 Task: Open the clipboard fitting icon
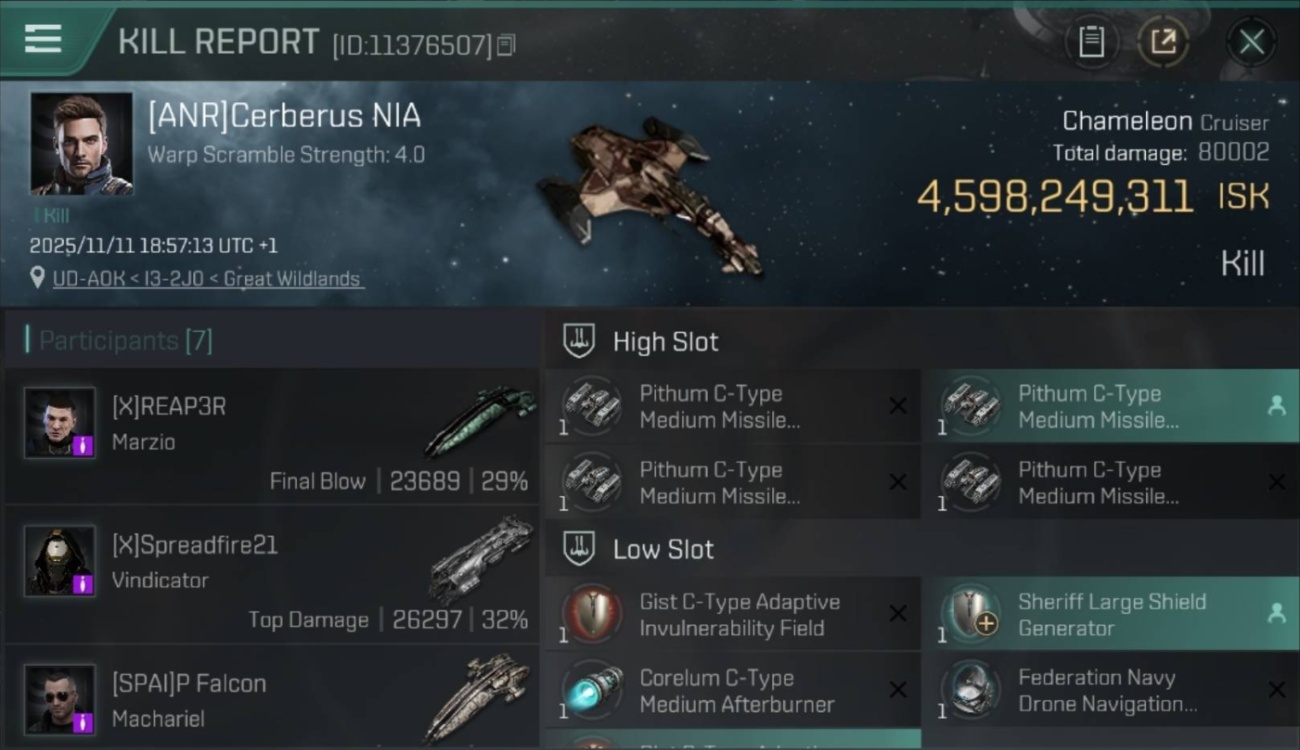click(1091, 42)
